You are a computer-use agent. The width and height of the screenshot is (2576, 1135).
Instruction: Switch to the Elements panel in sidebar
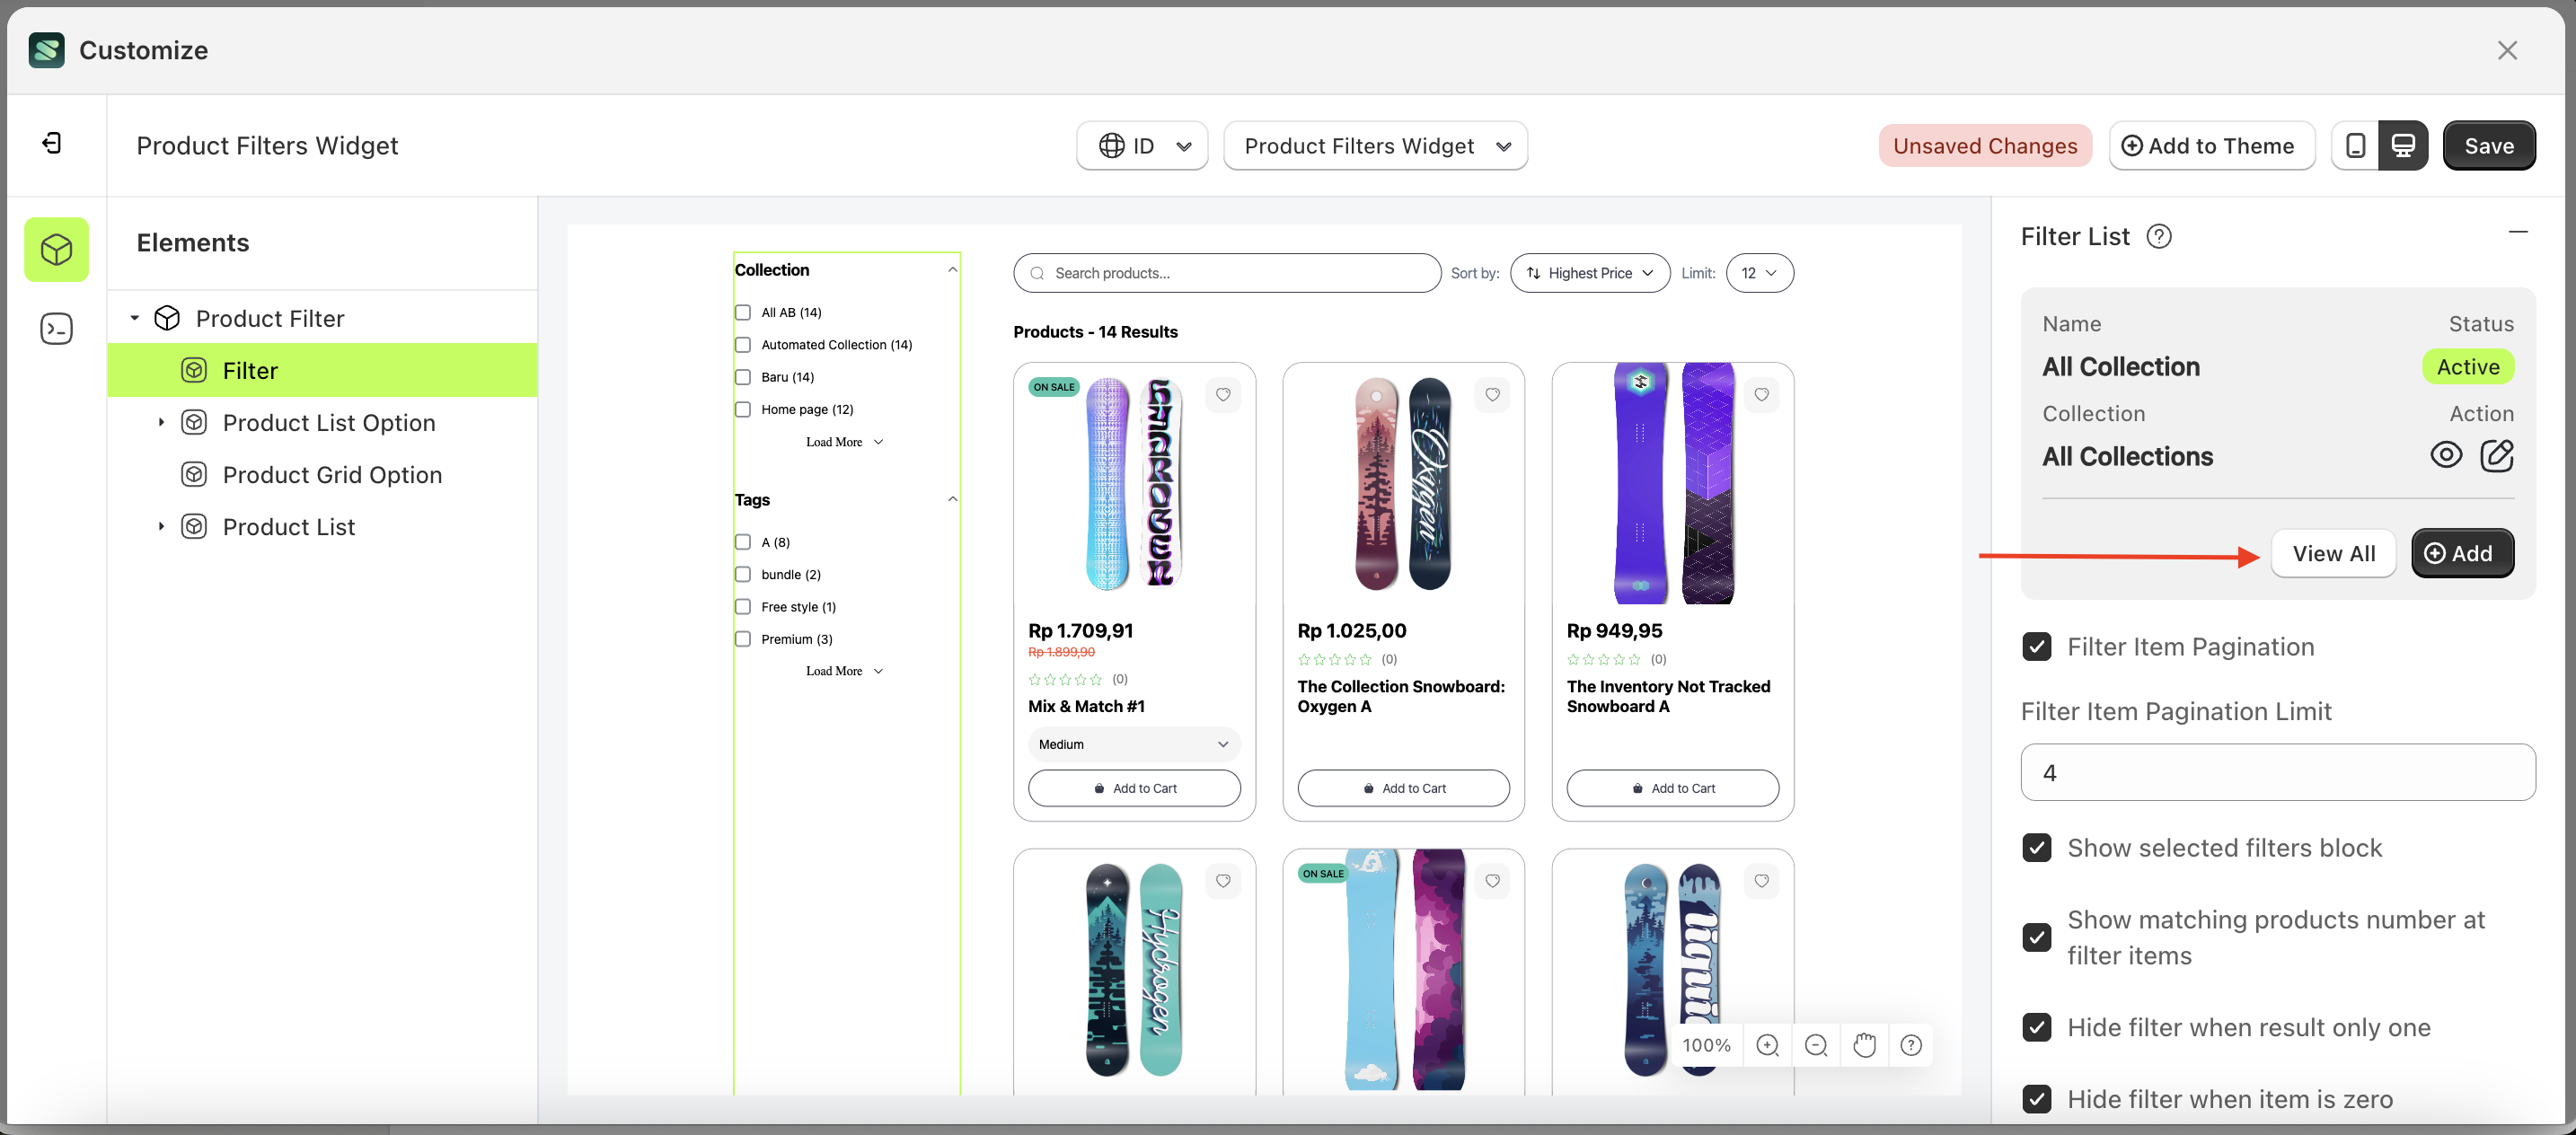click(x=56, y=249)
